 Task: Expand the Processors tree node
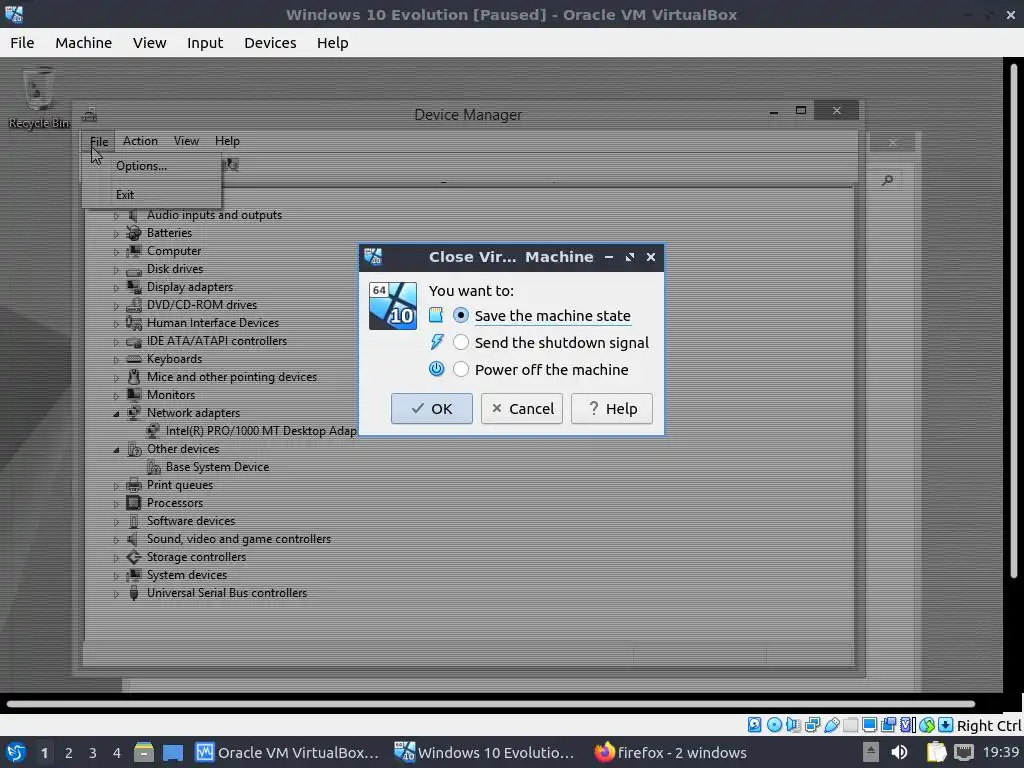(x=116, y=504)
